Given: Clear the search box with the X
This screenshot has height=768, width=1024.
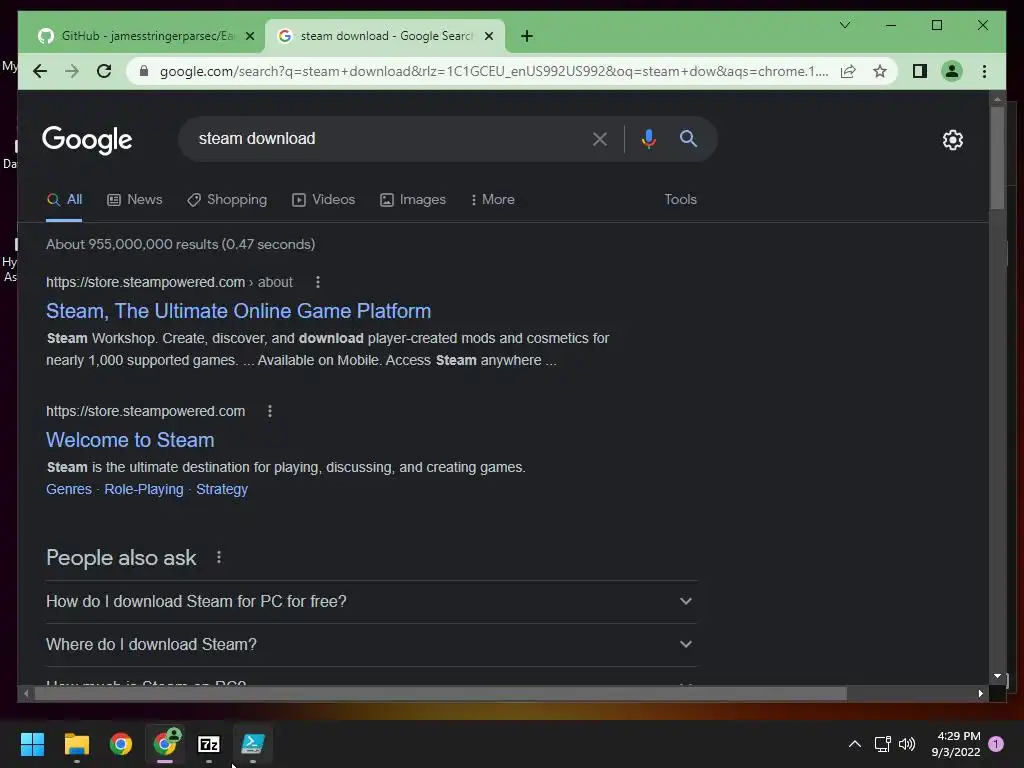Looking at the screenshot, I should [x=600, y=138].
